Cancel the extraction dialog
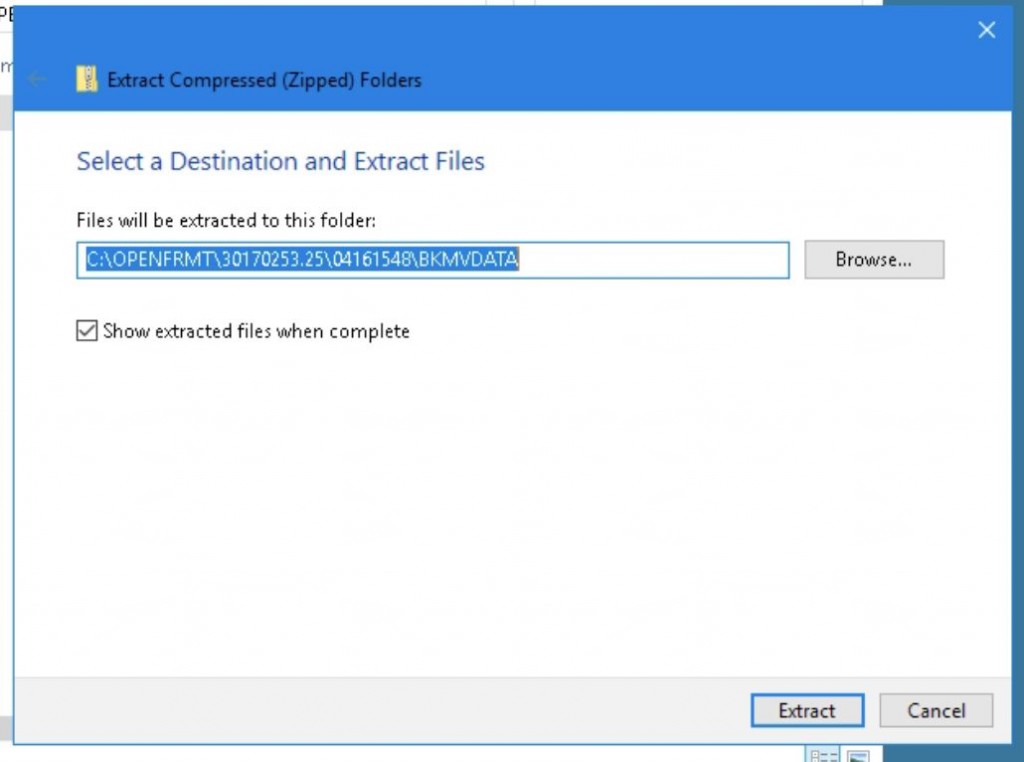The height and width of the screenshot is (762, 1024). tap(936, 711)
